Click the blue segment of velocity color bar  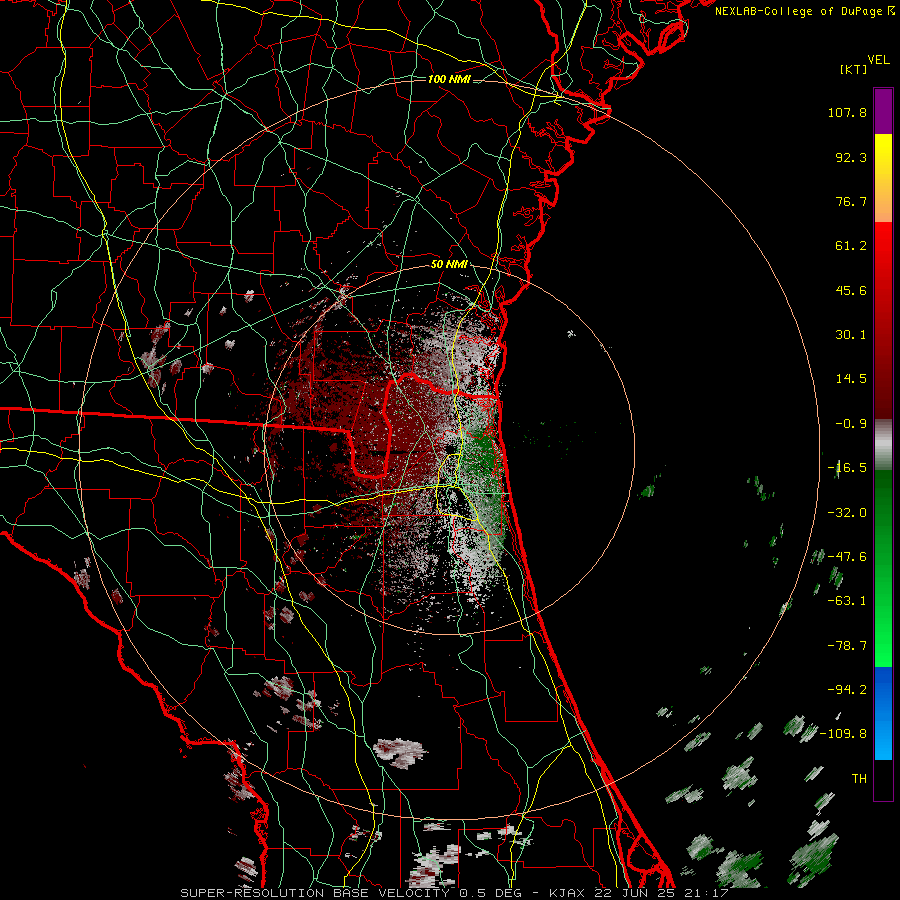883,713
